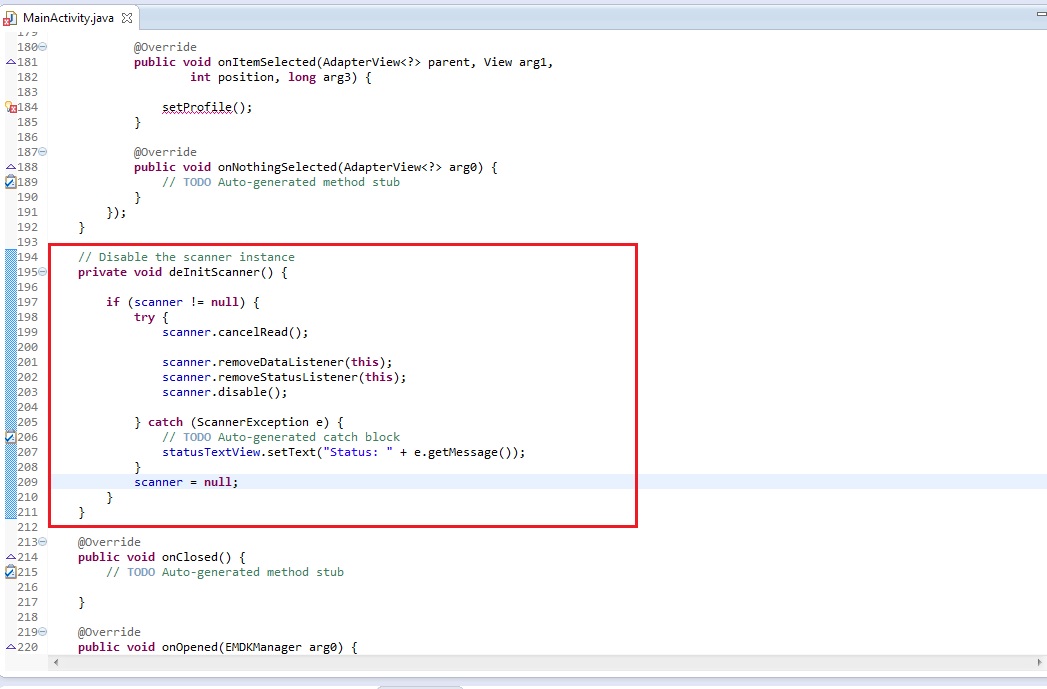The image size is (1047, 689).
Task: Click the override indicator triangle on line 214
Action: click(10, 557)
